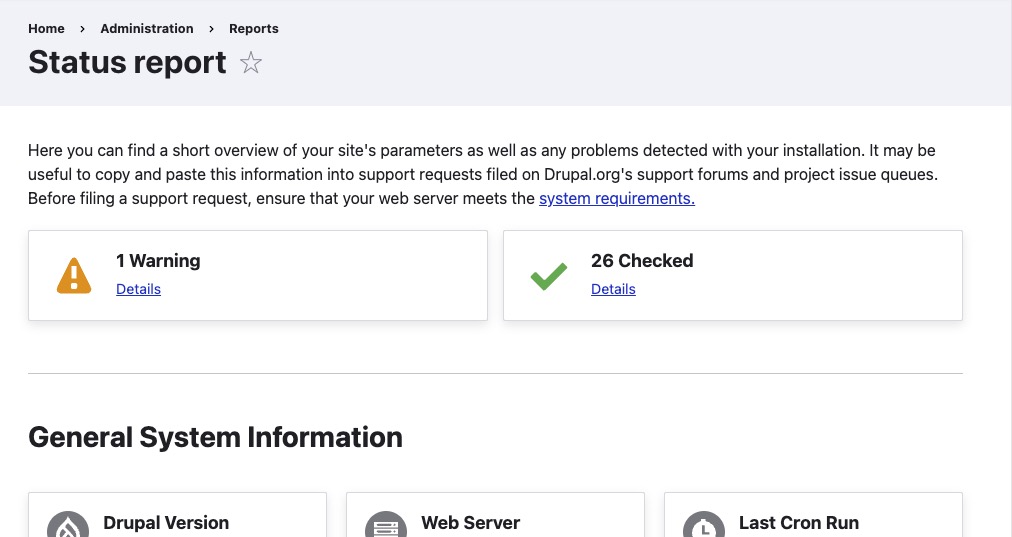The height and width of the screenshot is (537, 1012).
Task: Open the system requirements link
Action: 617,198
